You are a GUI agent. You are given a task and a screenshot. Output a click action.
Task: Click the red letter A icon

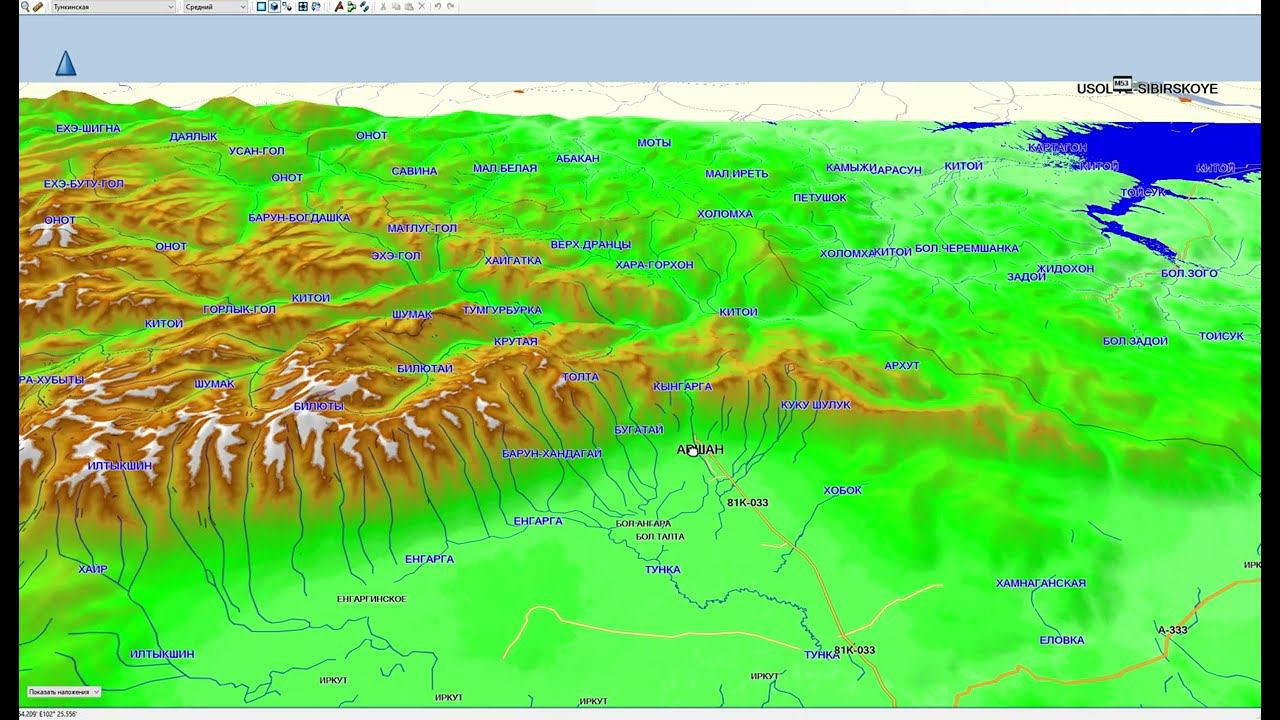339,6
